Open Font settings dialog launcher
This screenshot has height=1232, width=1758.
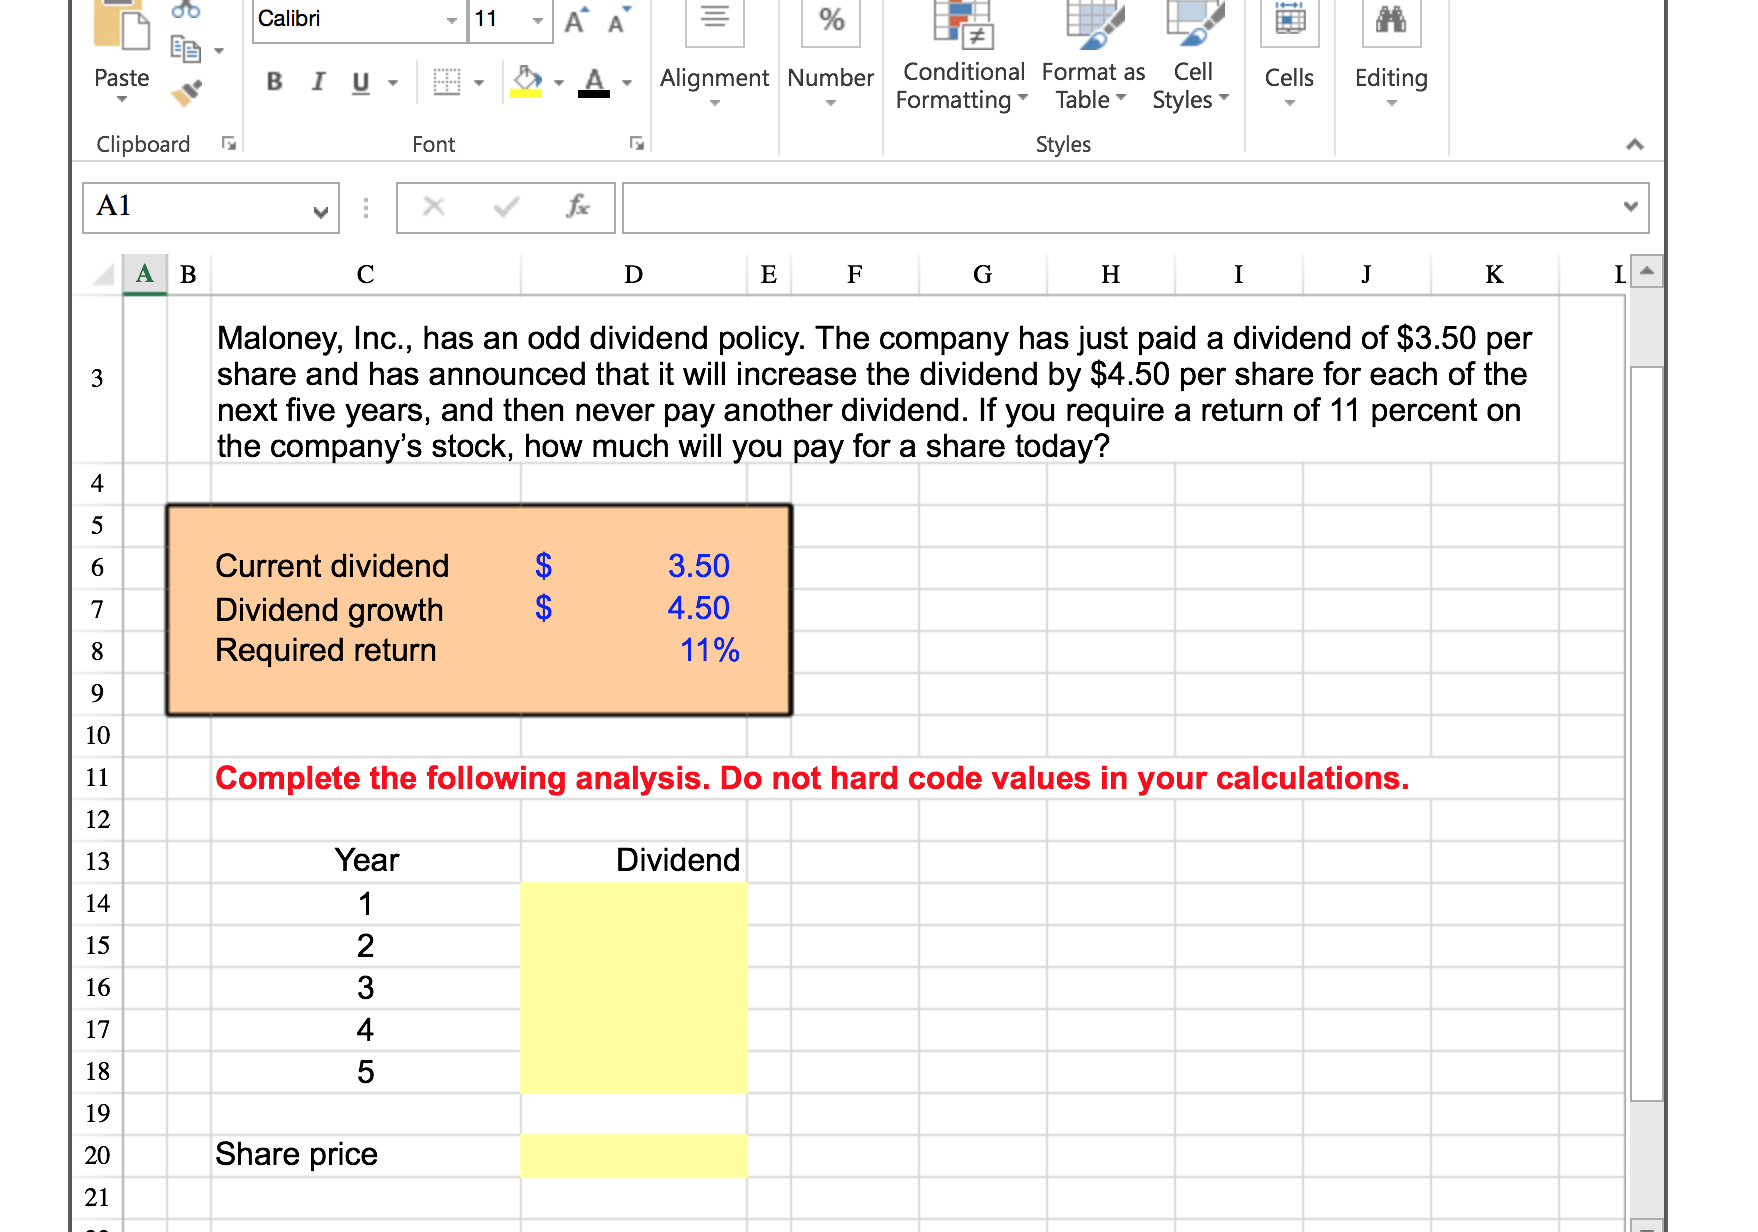636,144
